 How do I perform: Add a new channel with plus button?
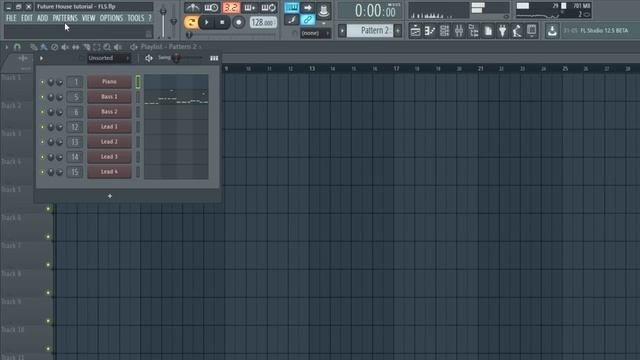click(x=110, y=196)
